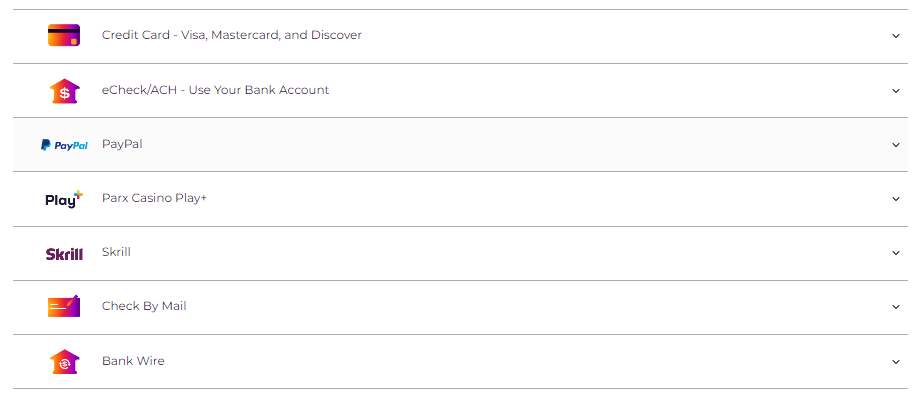Viewport: 921px width, 401px height.
Task: Open Credit Card - Visa, Mastercard, and Discover
Action: [231, 35]
